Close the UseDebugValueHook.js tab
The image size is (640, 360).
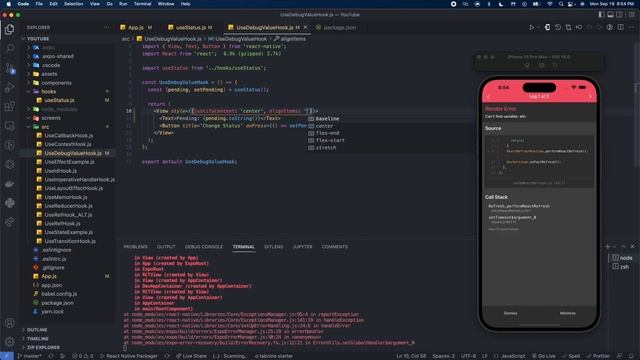(305, 27)
